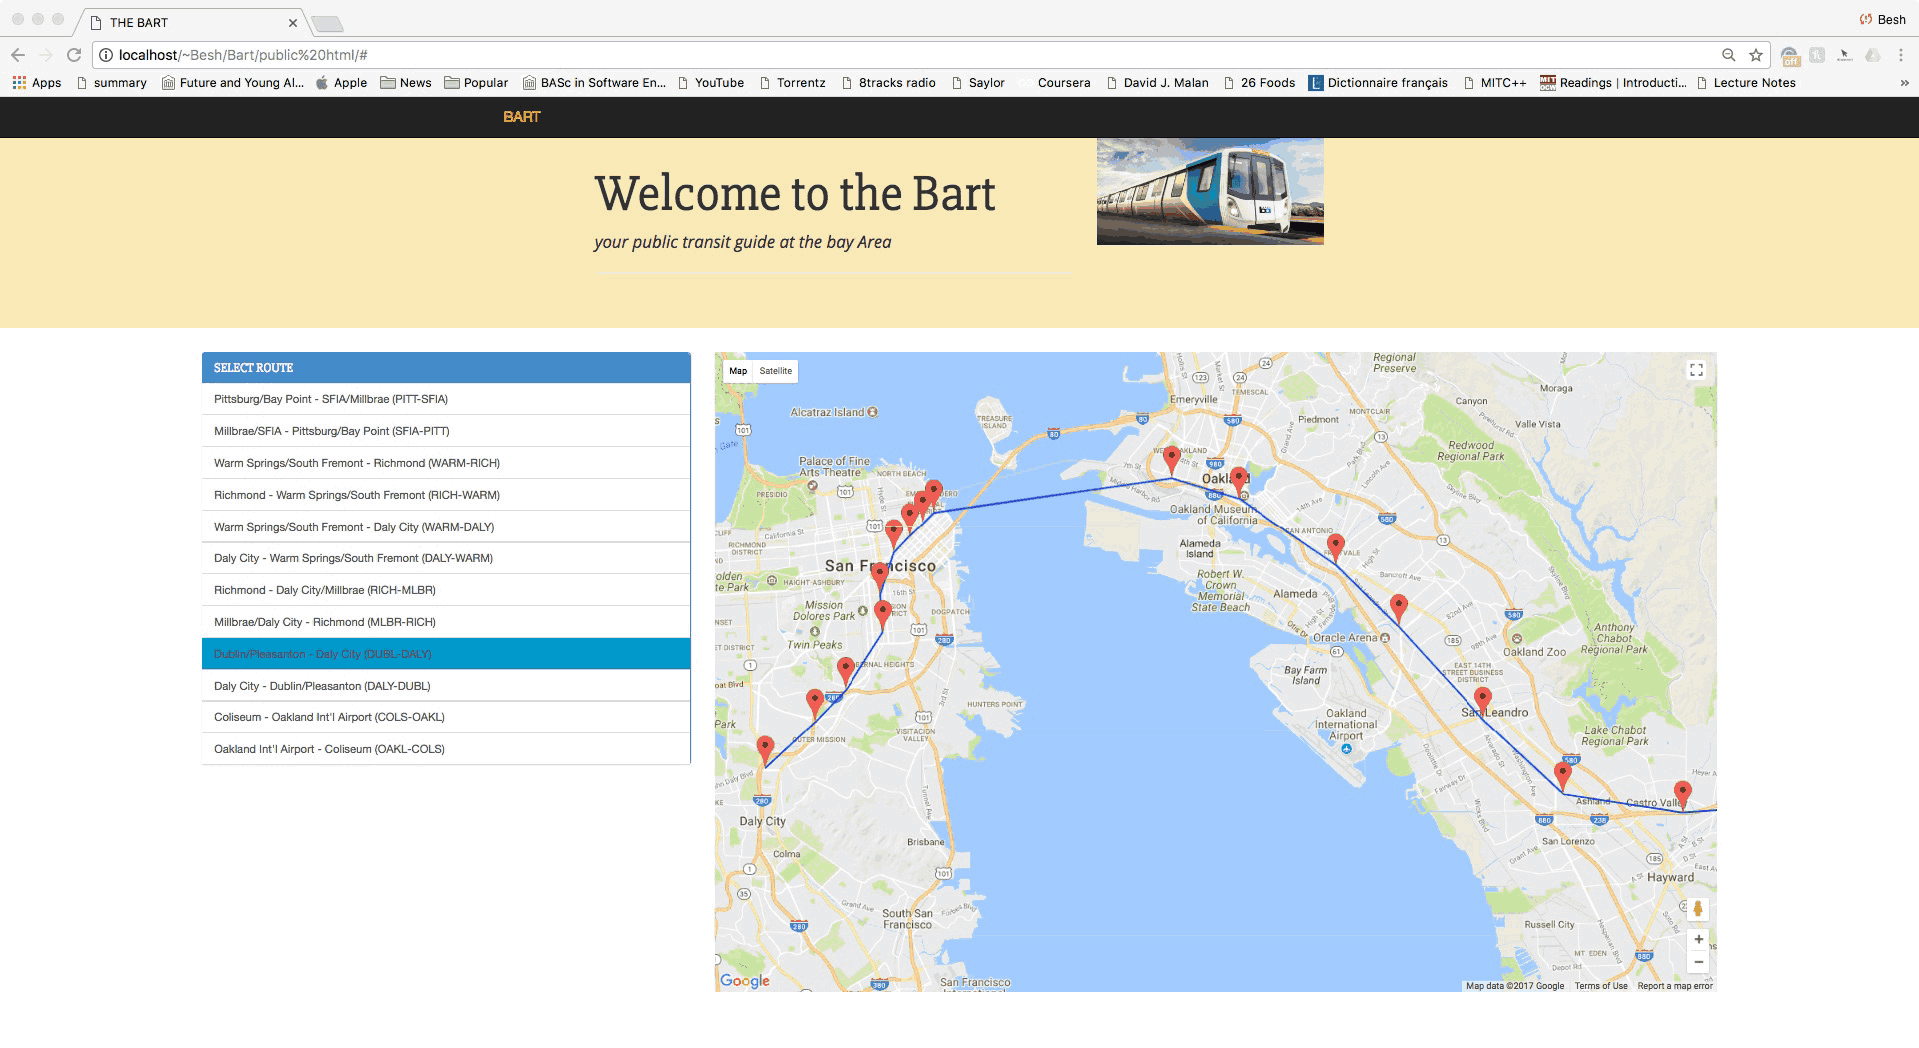
Task: Click the BART brand link in navbar
Action: coord(521,117)
